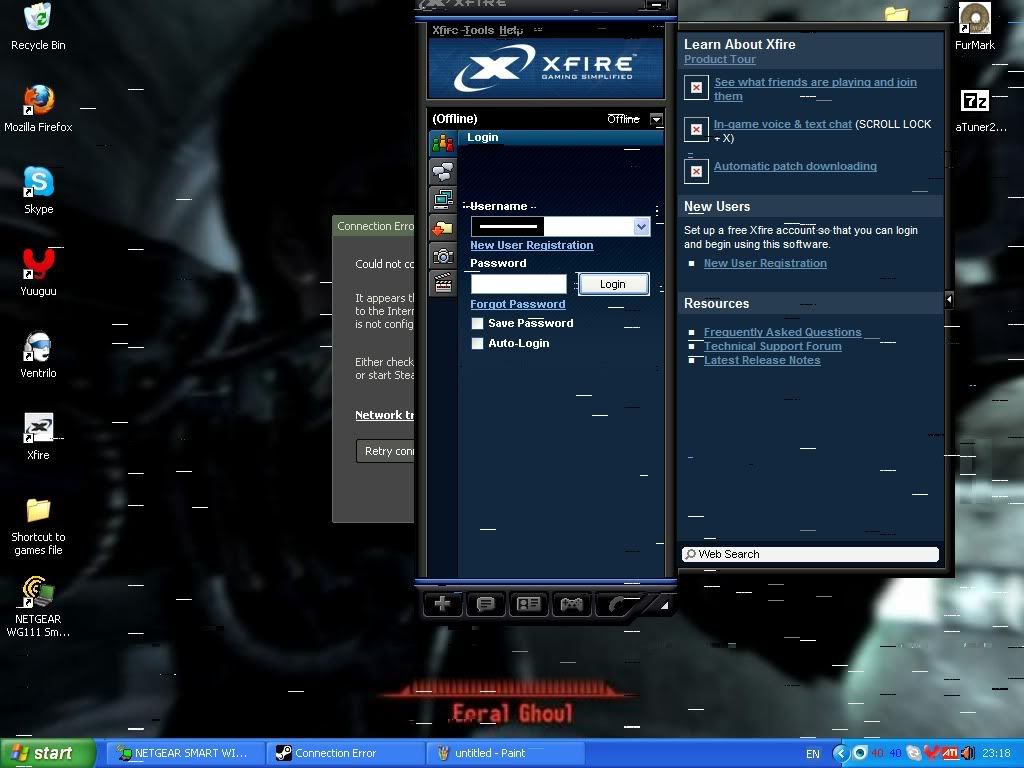Click the Forgot Password link

click(x=517, y=304)
